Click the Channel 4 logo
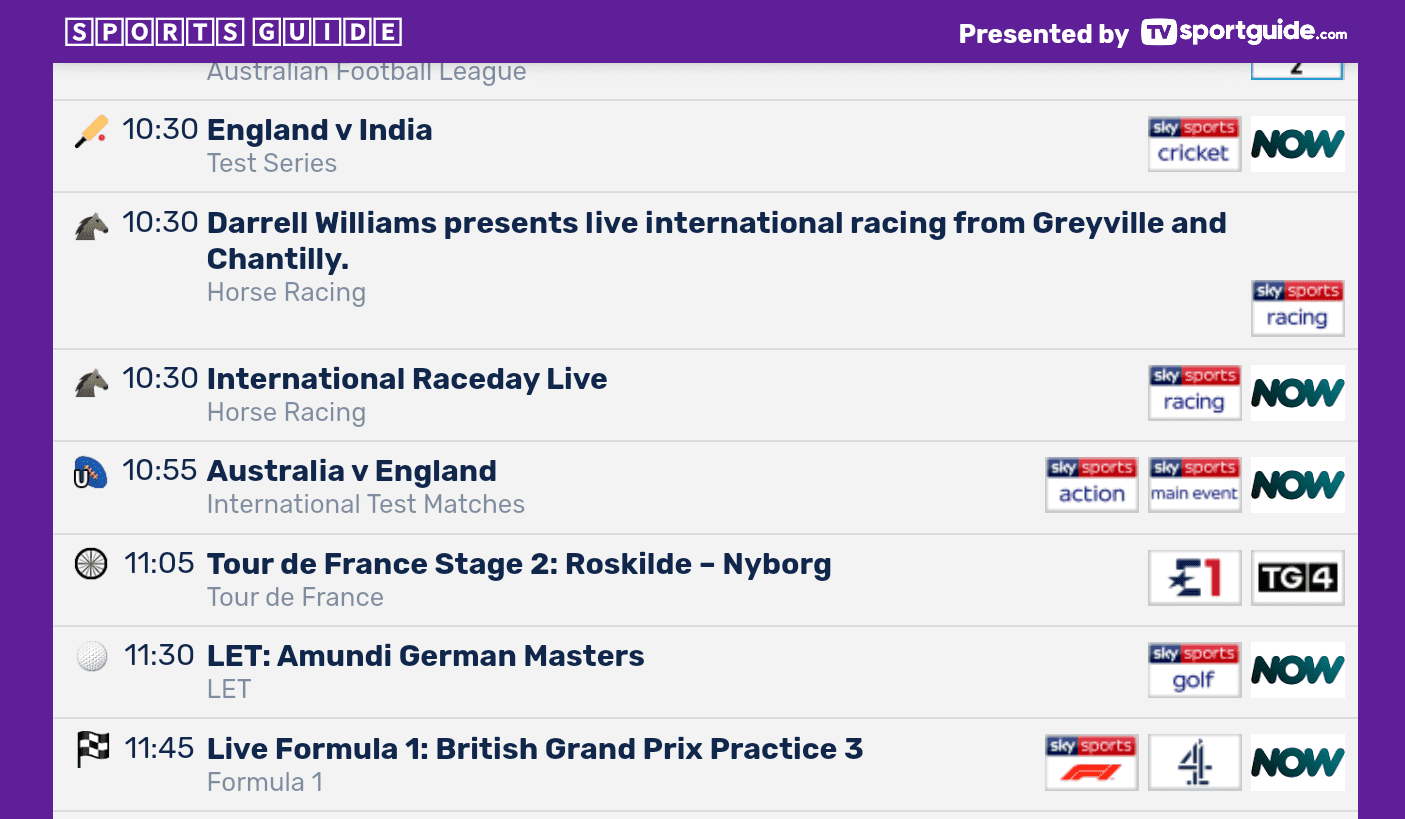Image resolution: width=1405 pixels, height=819 pixels. (x=1194, y=762)
